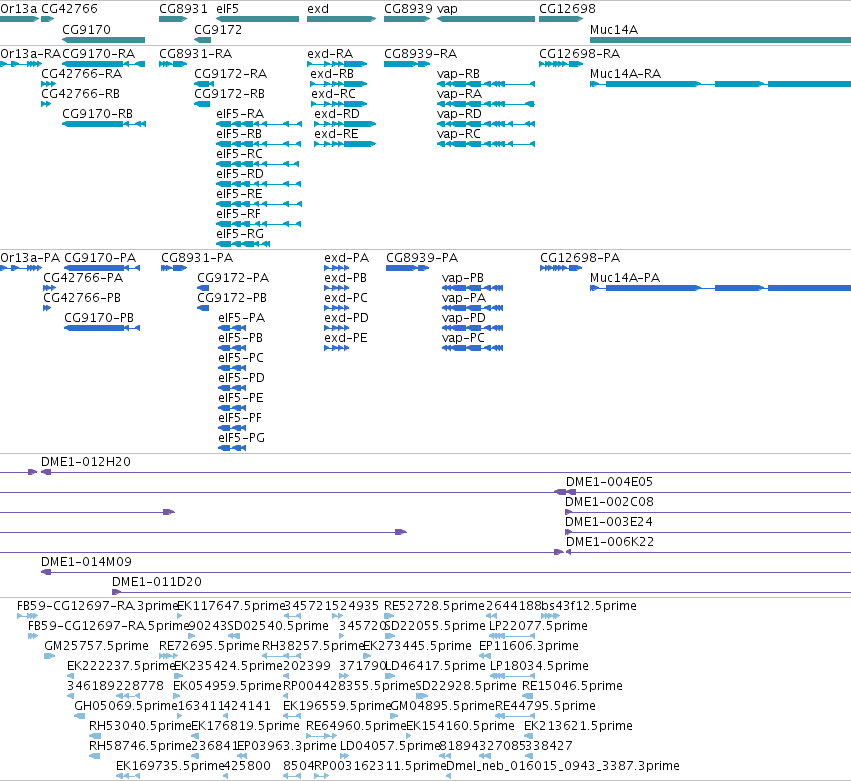Select the vap-RB transcript label
The image size is (851, 781).
tap(458, 73)
